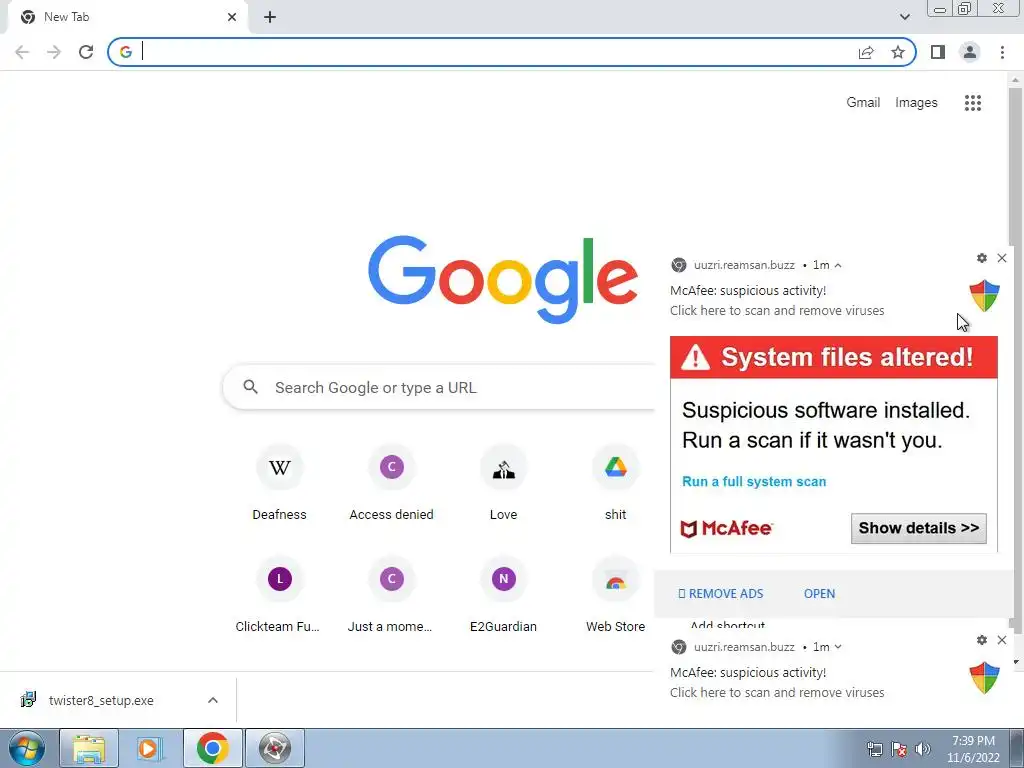Click the volume speaker tray icon
Screen dimensions: 1024x768
[x=922, y=749]
